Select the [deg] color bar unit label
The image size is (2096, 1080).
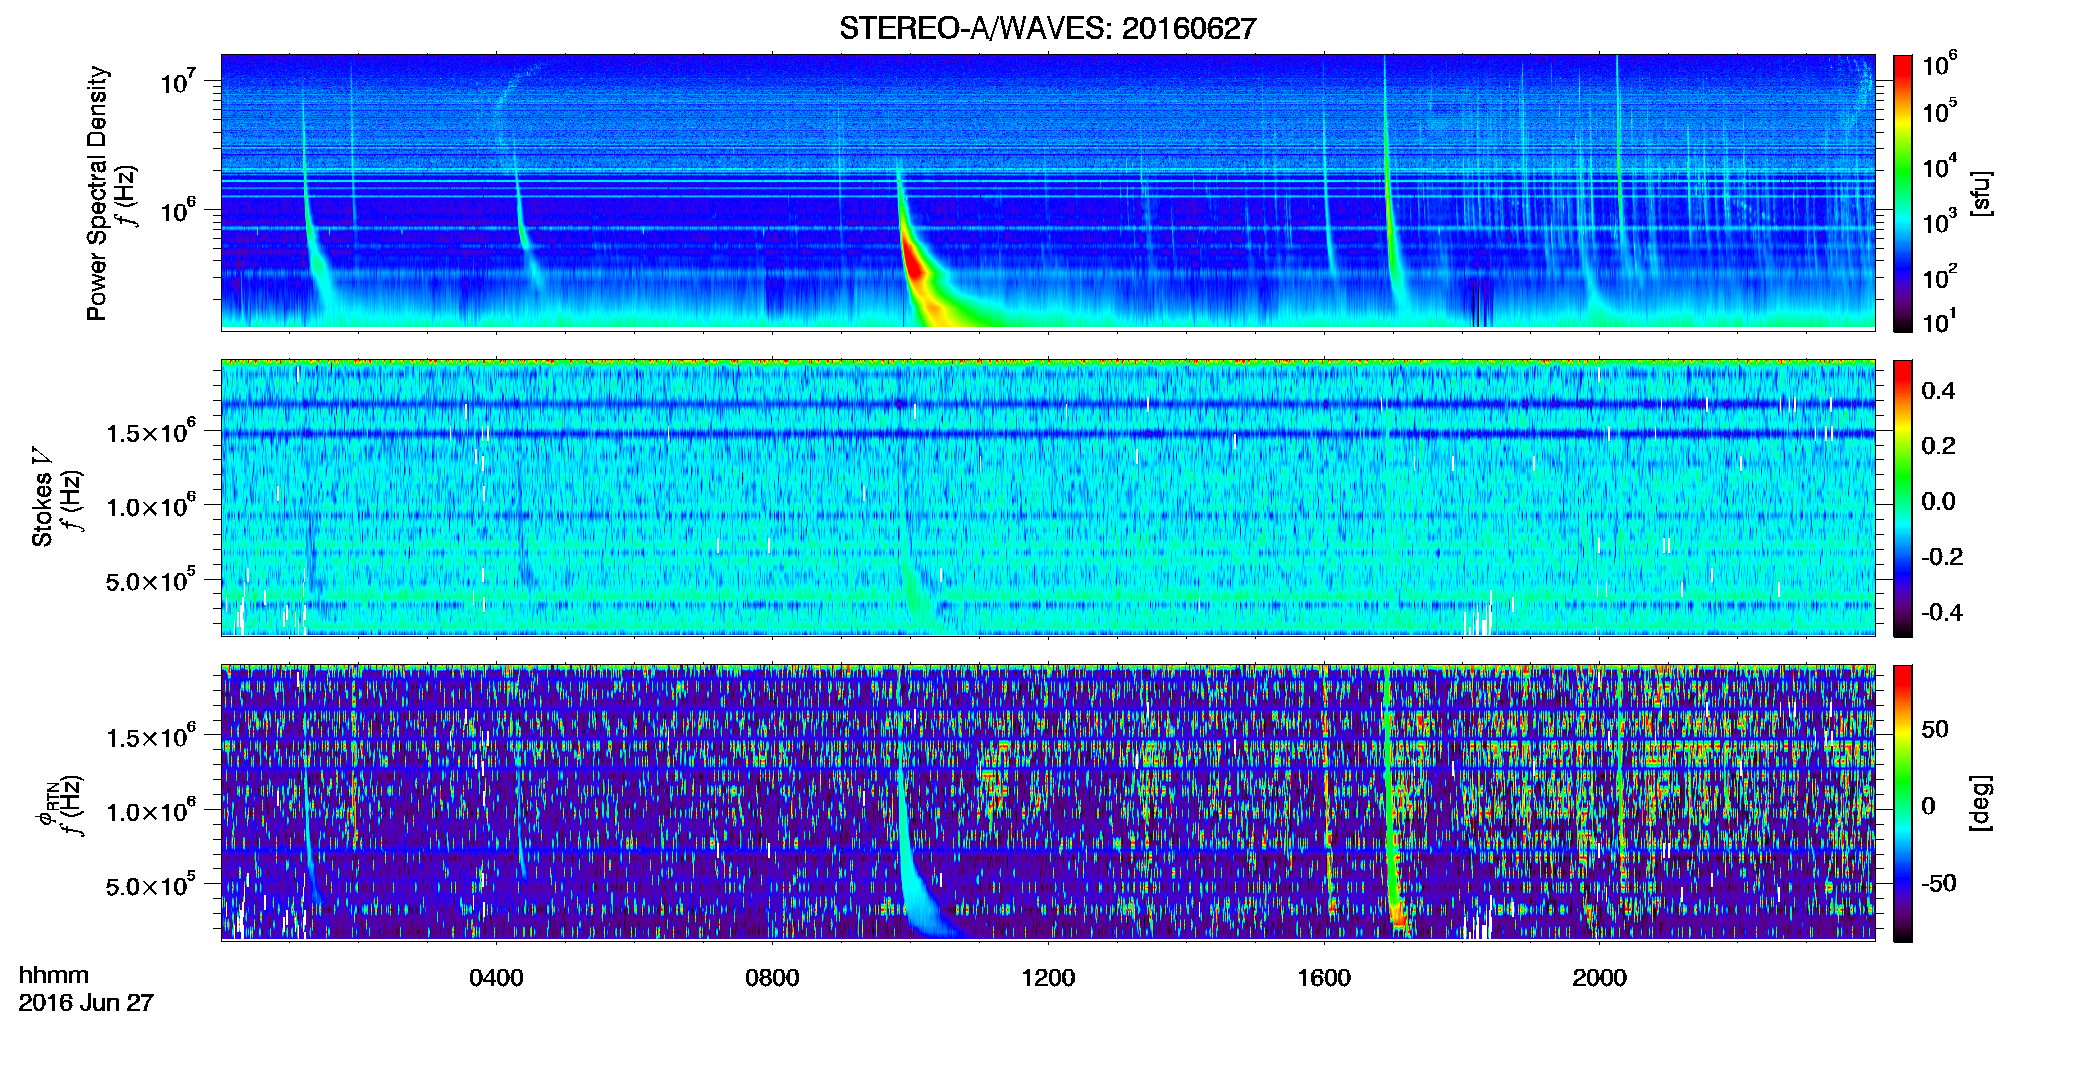(1981, 803)
